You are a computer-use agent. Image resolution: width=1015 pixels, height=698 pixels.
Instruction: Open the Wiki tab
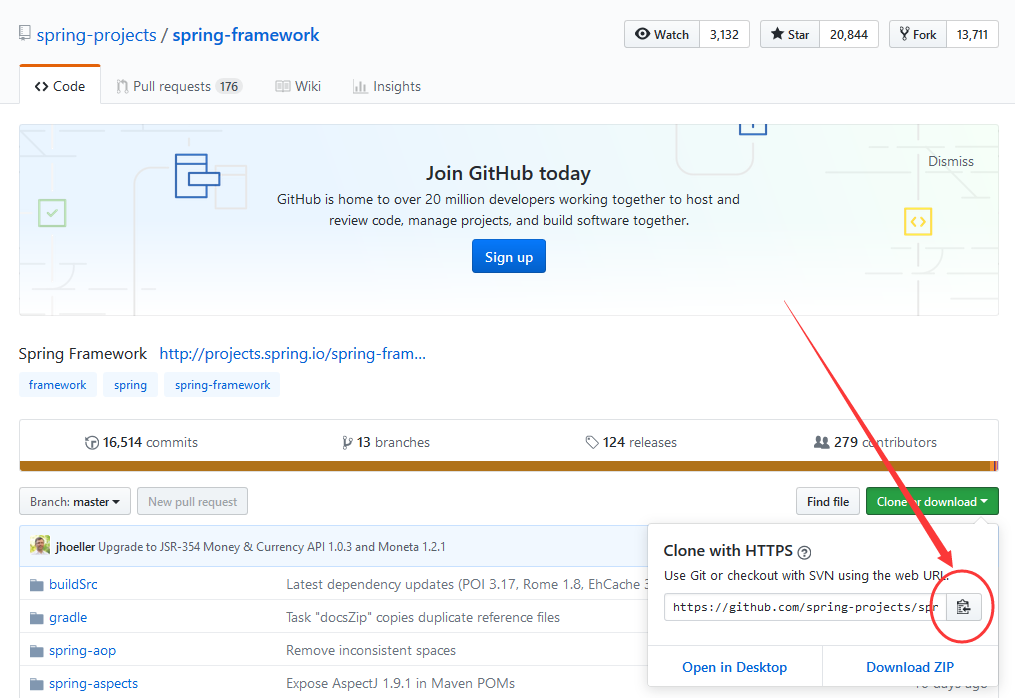pos(298,86)
